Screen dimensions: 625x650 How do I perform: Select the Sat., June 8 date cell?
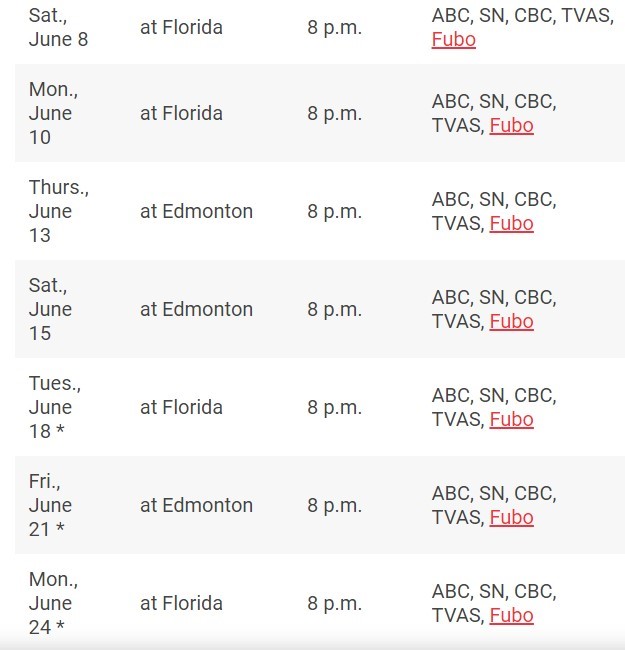58,27
